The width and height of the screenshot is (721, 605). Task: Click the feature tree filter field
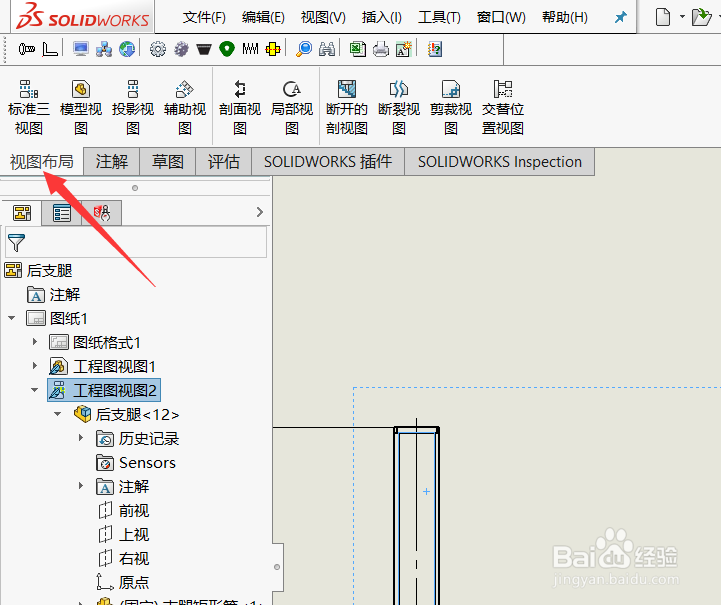point(136,242)
